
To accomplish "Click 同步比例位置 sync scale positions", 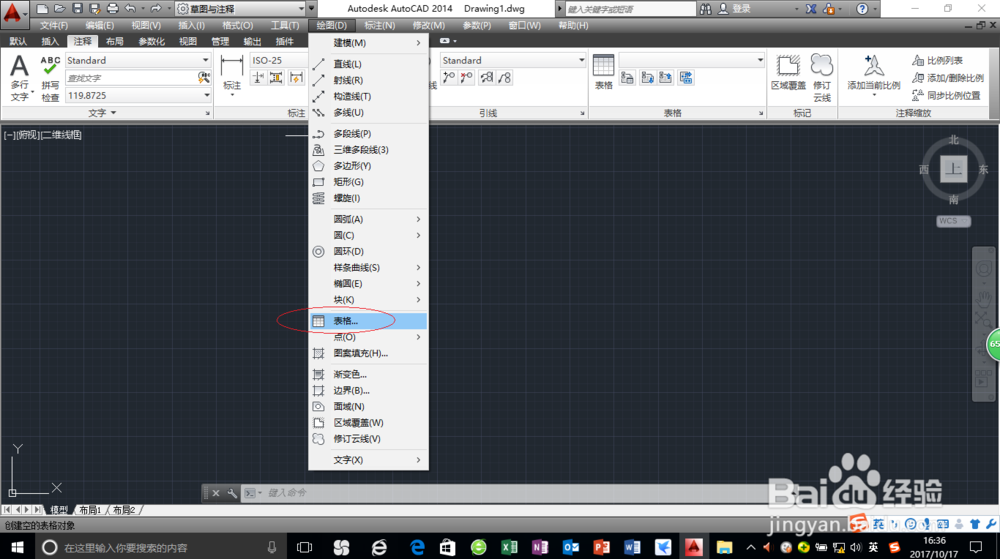I will (946, 96).
